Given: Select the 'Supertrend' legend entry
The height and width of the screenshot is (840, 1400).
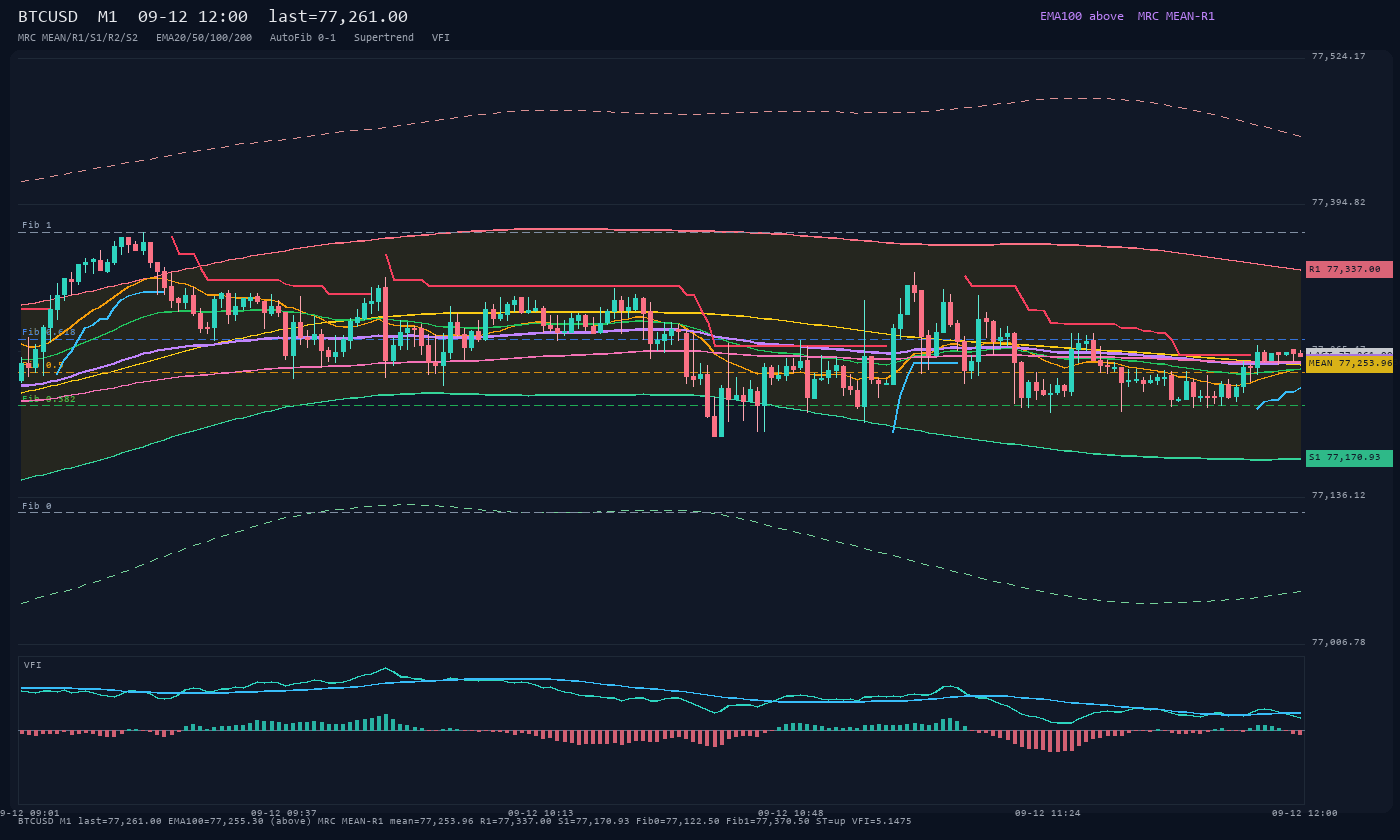Looking at the screenshot, I should (384, 38).
